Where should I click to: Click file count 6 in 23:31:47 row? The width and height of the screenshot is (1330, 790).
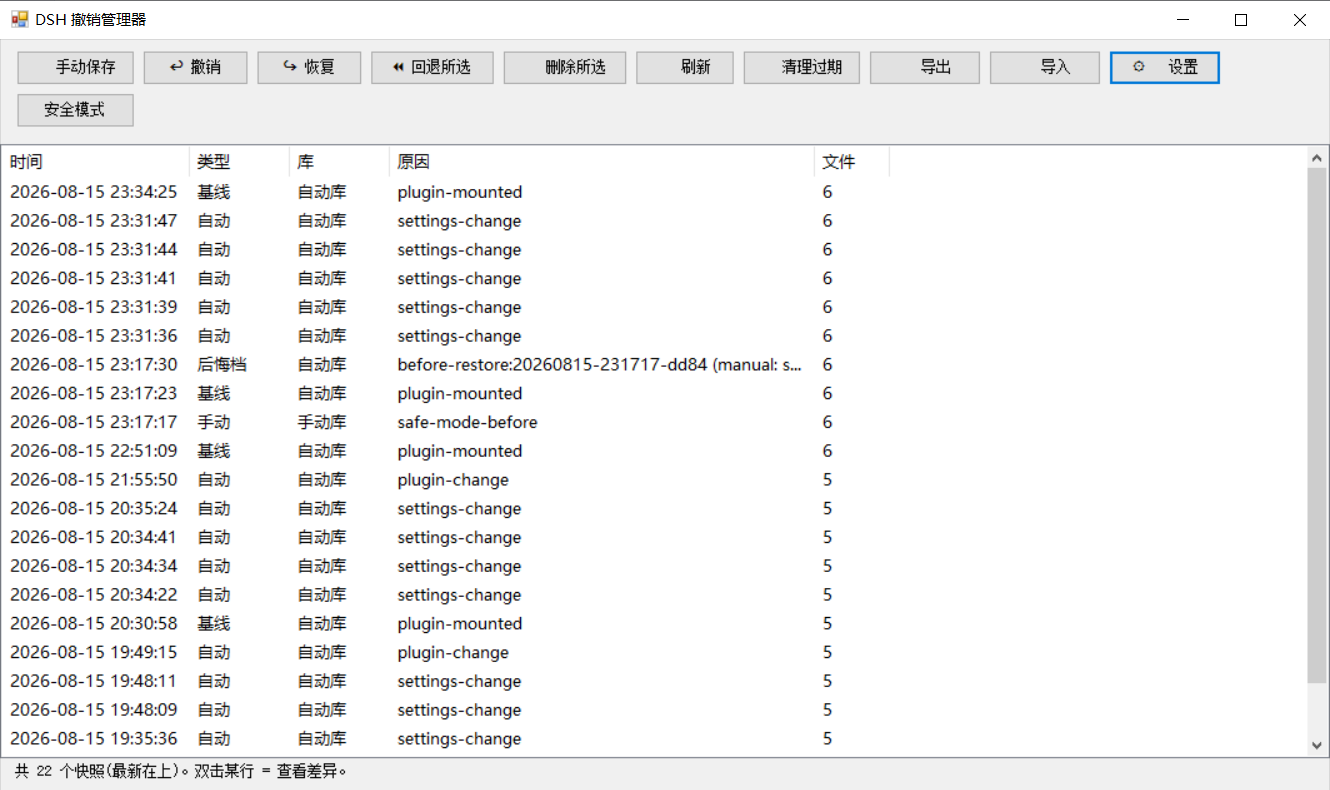[827, 221]
